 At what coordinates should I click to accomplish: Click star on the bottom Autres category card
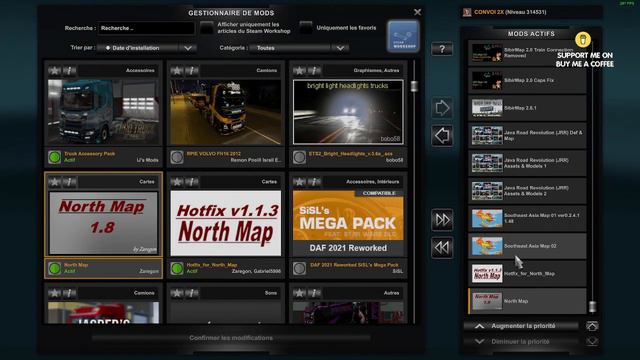click(299, 293)
